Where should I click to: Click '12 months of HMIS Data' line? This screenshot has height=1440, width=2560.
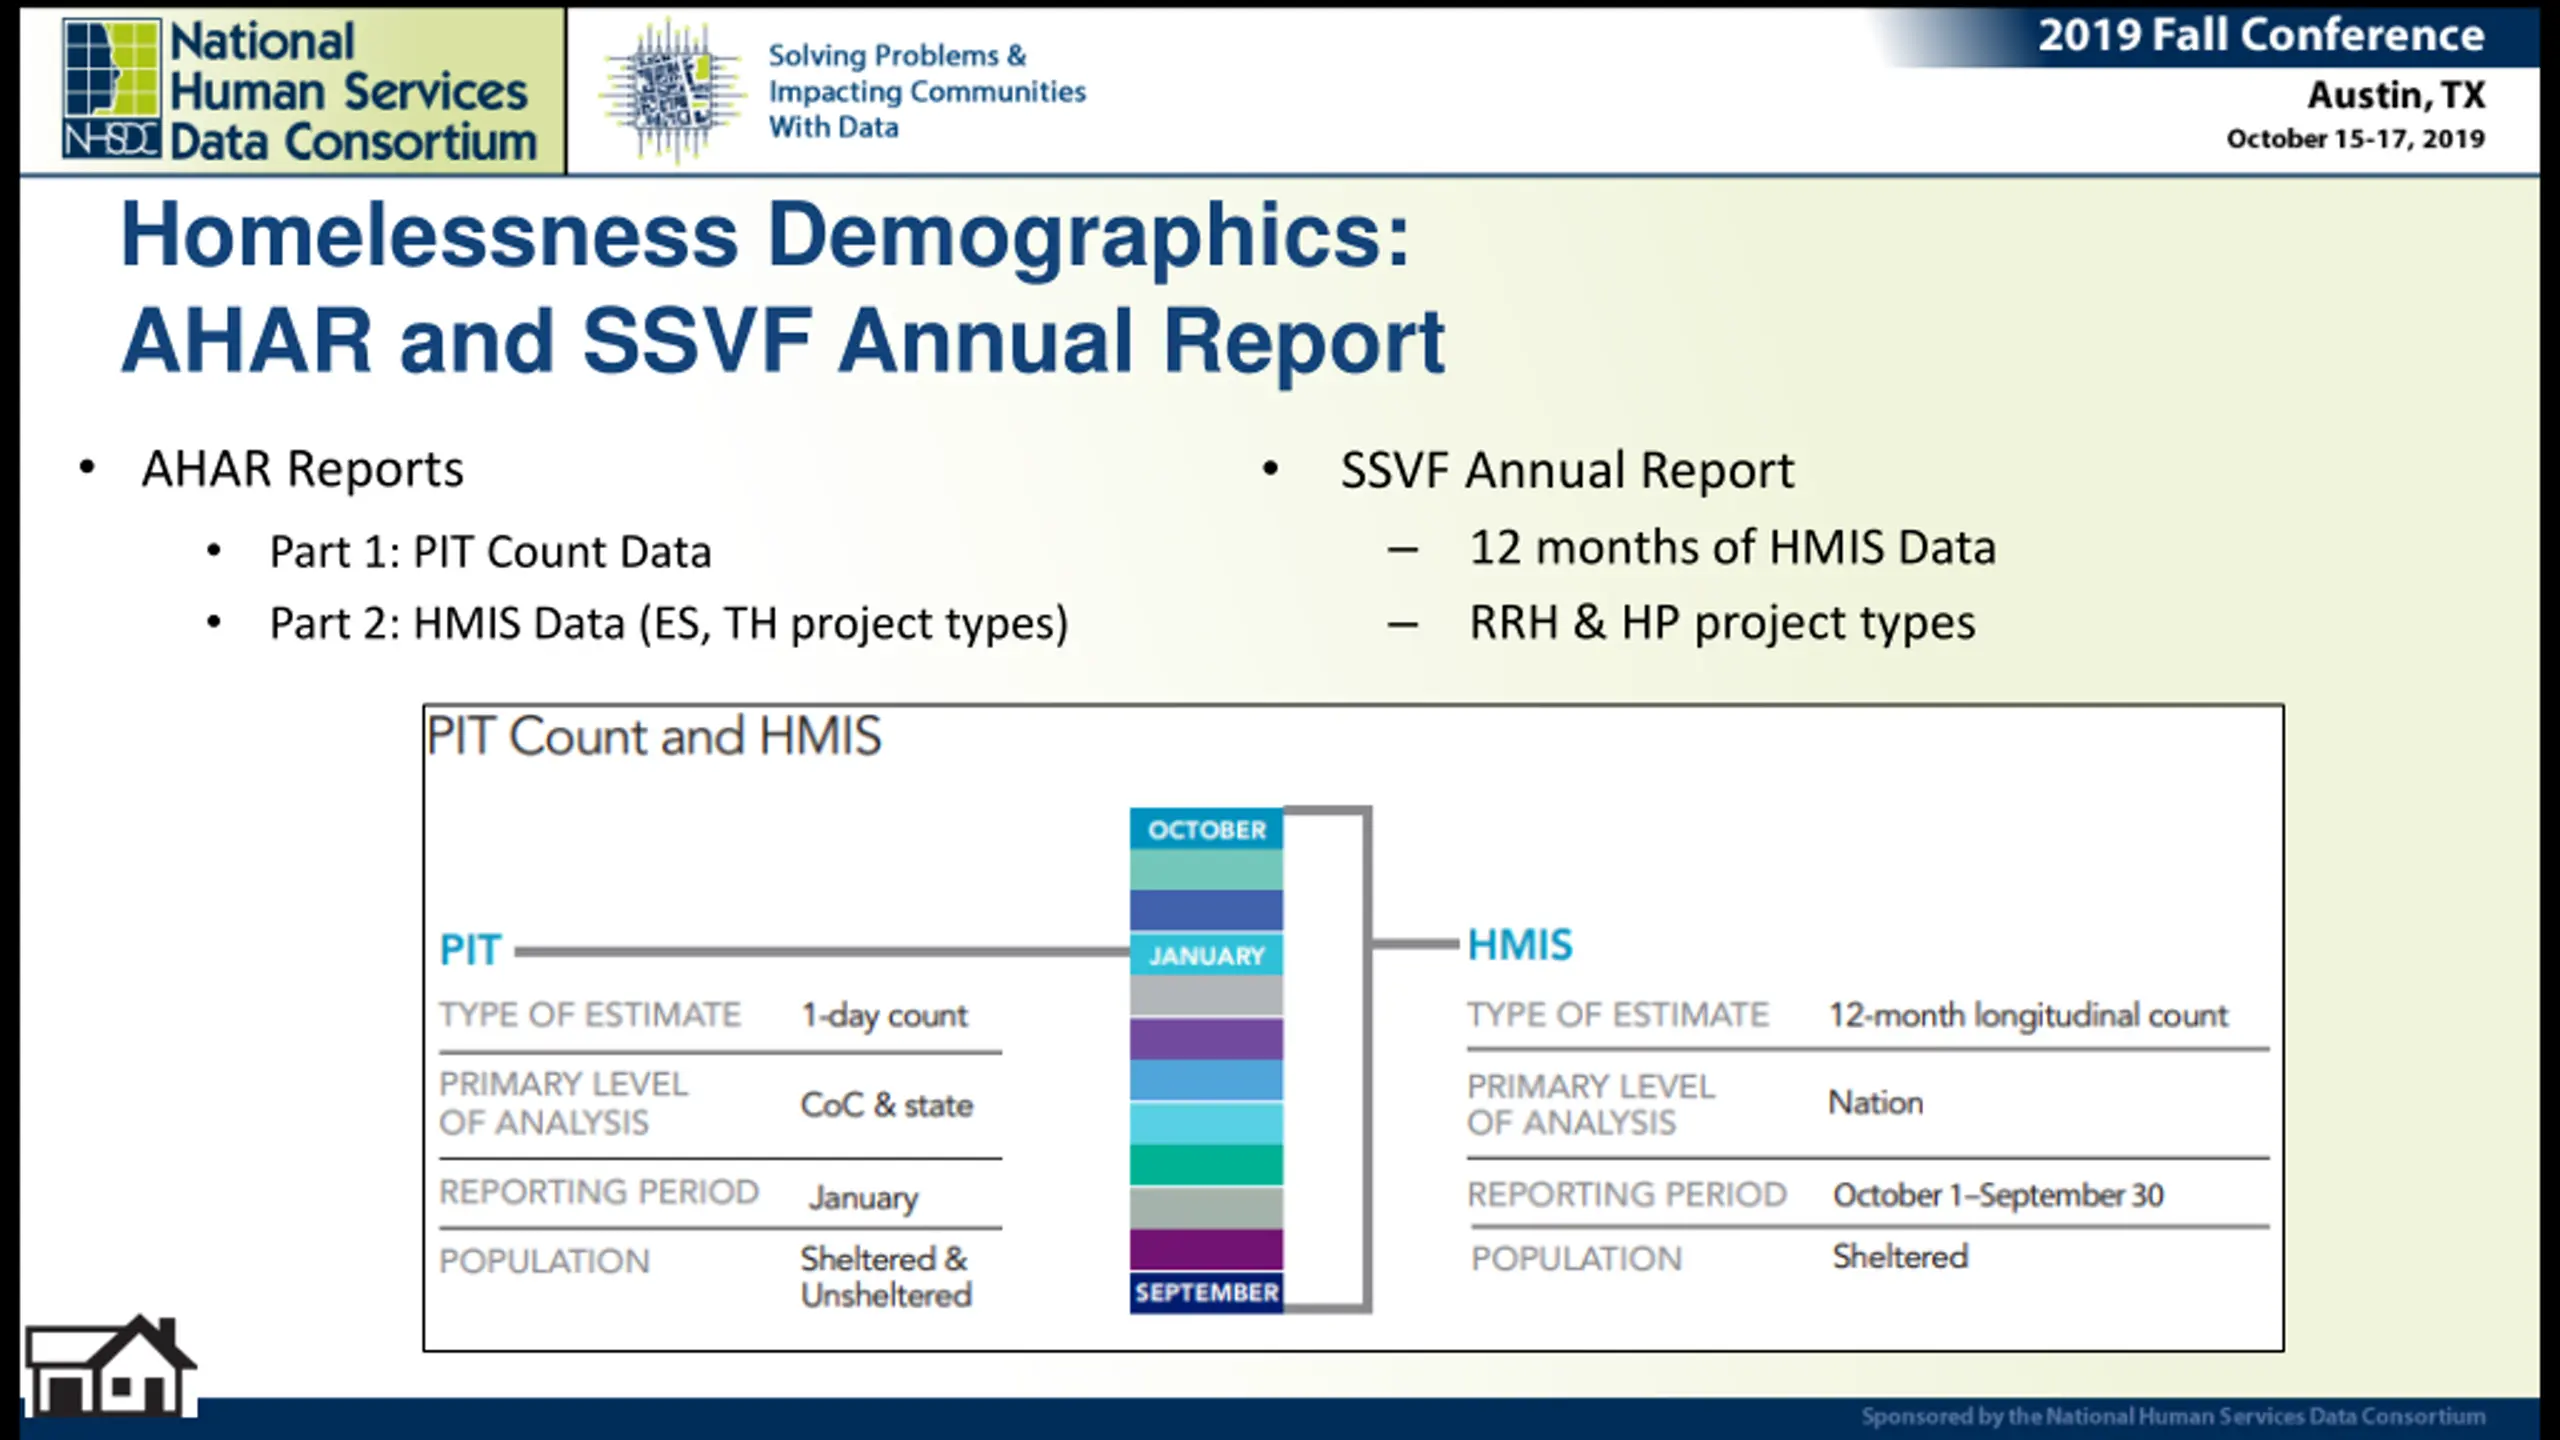[x=1732, y=548]
